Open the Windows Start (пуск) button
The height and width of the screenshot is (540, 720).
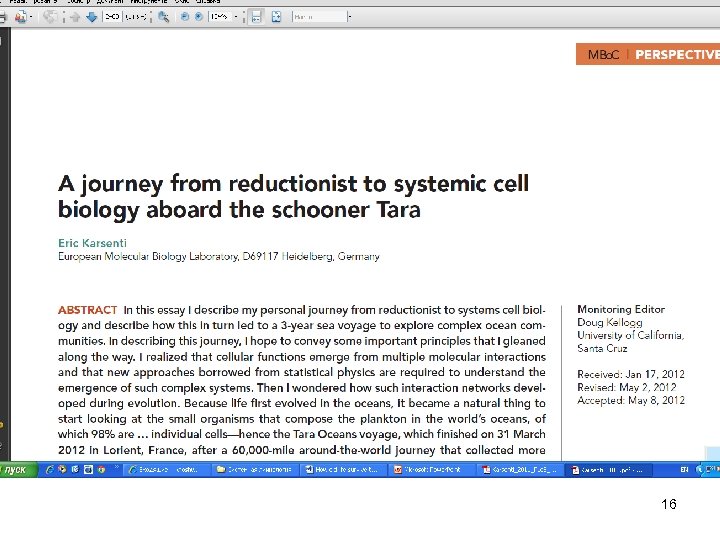[17, 470]
